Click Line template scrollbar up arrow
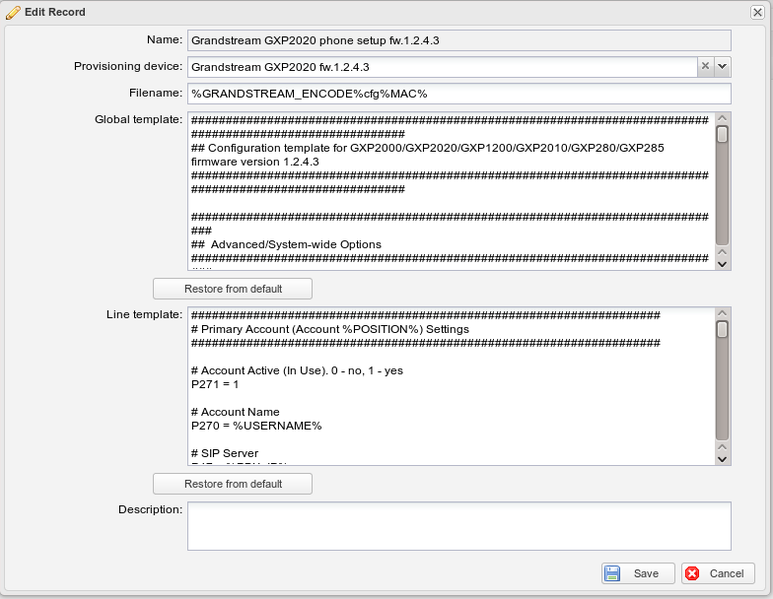The image size is (773, 599). (722, 313)
